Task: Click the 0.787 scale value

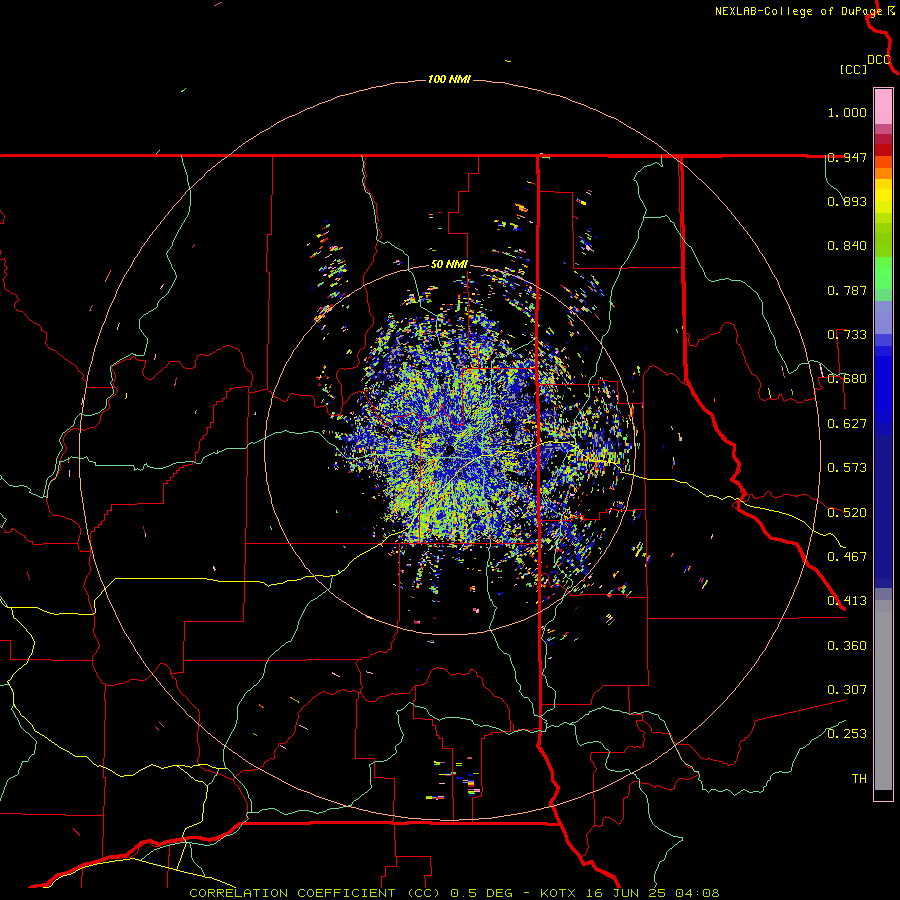Action: (847, 290)
